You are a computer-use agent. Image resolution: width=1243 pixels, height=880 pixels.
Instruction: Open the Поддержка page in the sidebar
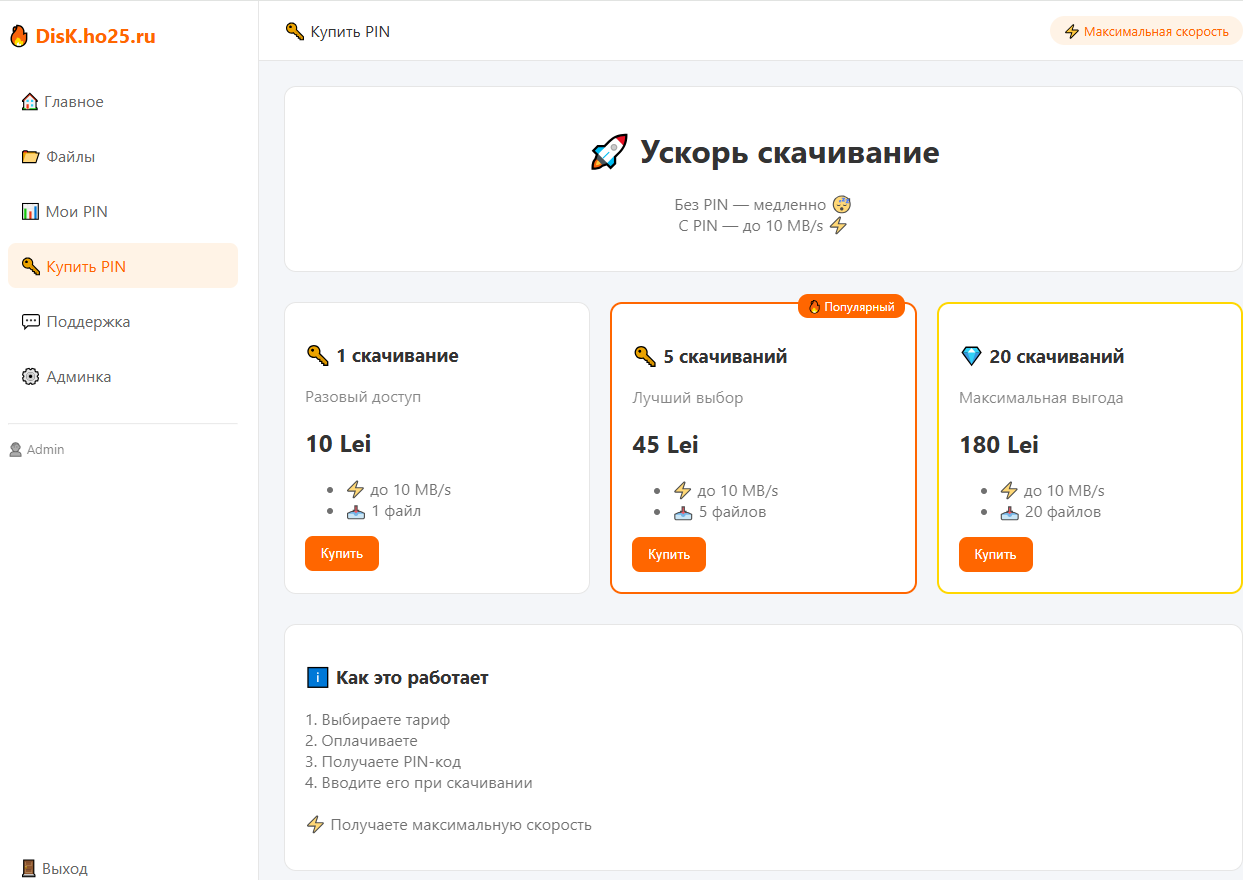88,322
